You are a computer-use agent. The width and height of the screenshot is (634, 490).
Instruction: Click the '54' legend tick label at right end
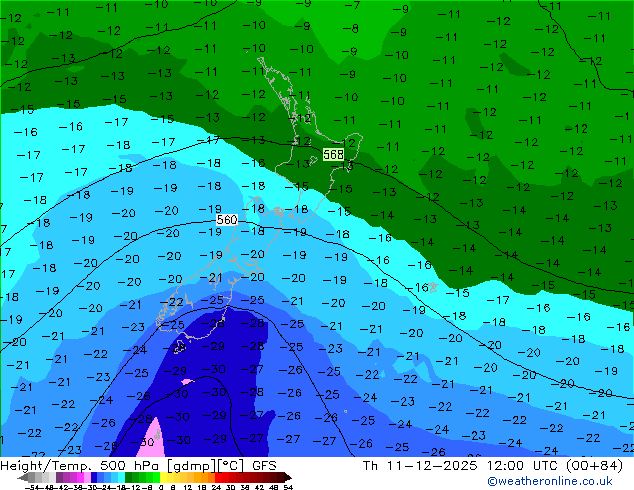click(x=287, y=487)
